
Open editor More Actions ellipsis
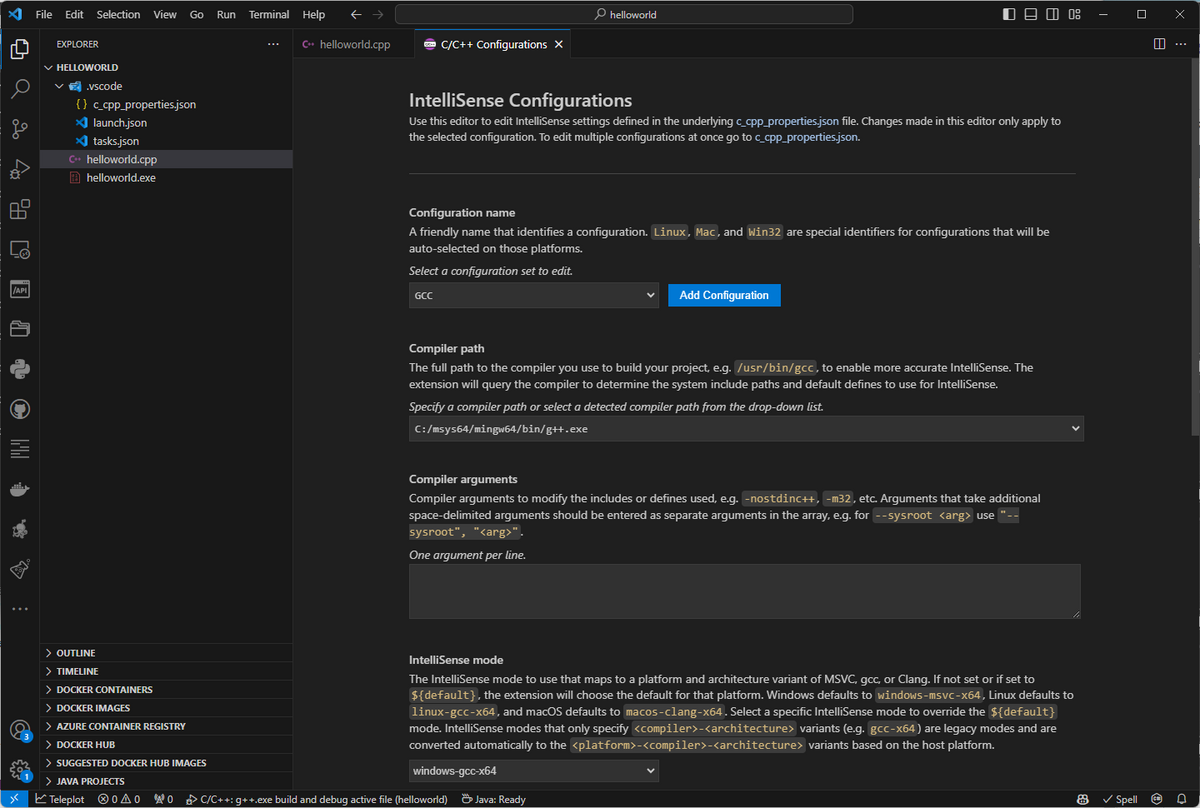click(x=1181, y=44)
